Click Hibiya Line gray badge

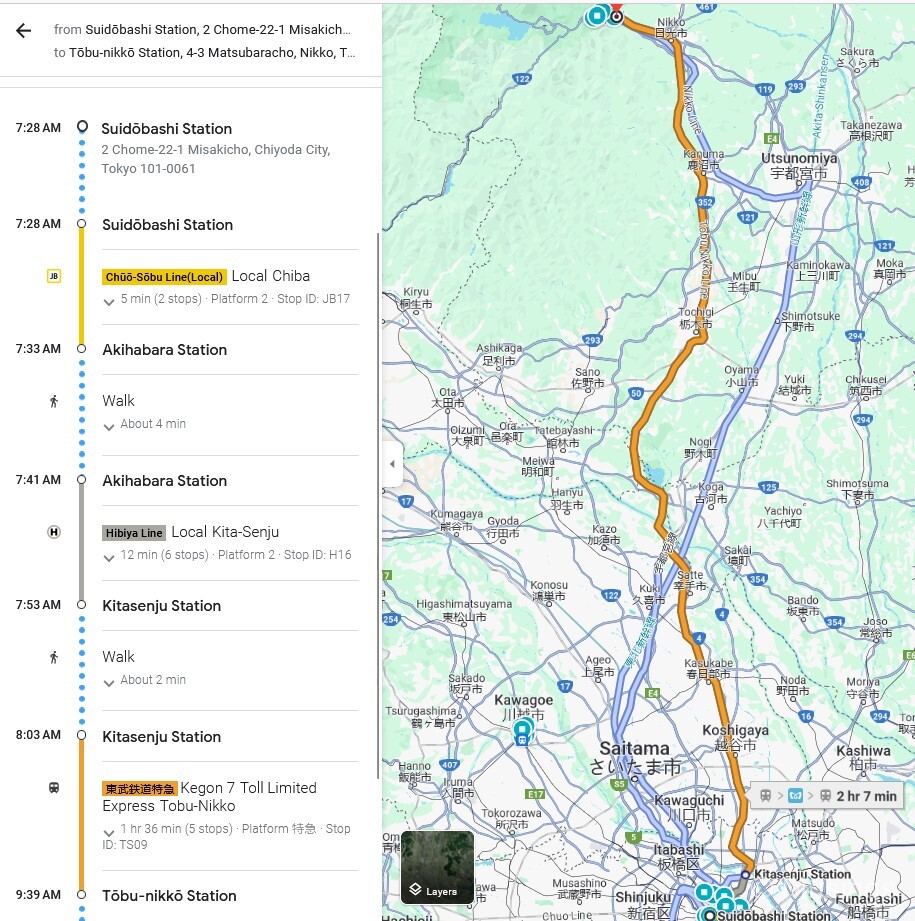[x=134, y=533]
